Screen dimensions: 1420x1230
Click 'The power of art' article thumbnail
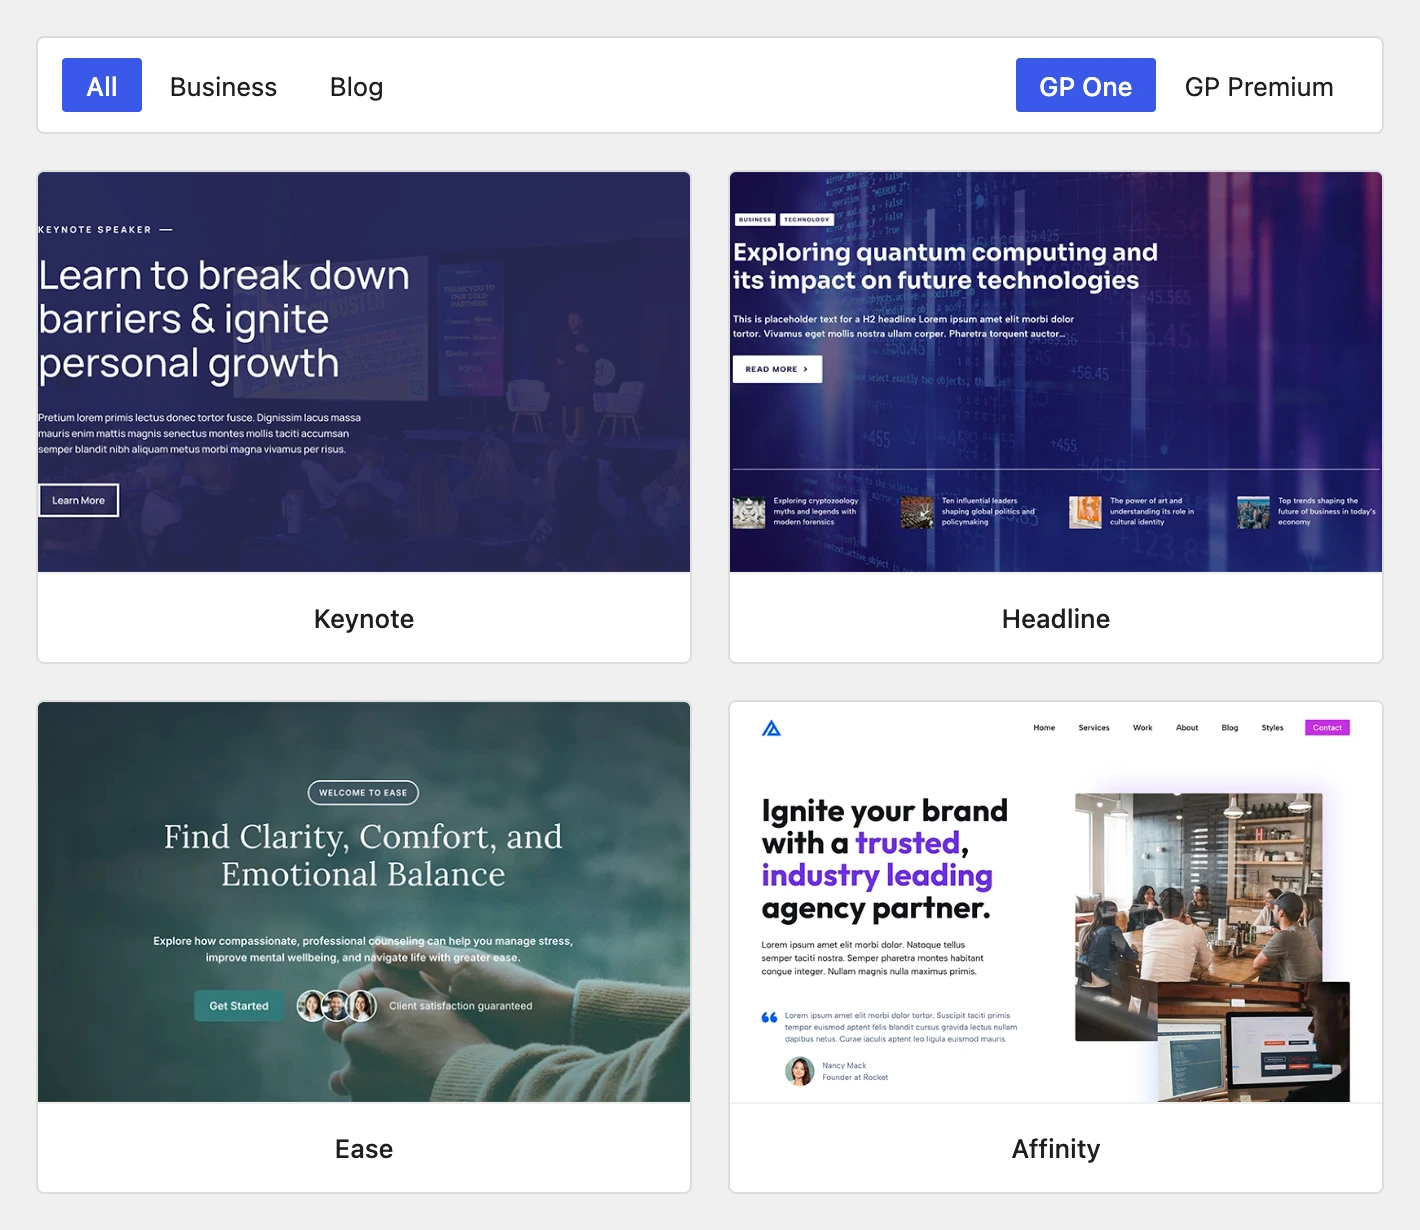pyautogui.click(x=1085, y=512)
